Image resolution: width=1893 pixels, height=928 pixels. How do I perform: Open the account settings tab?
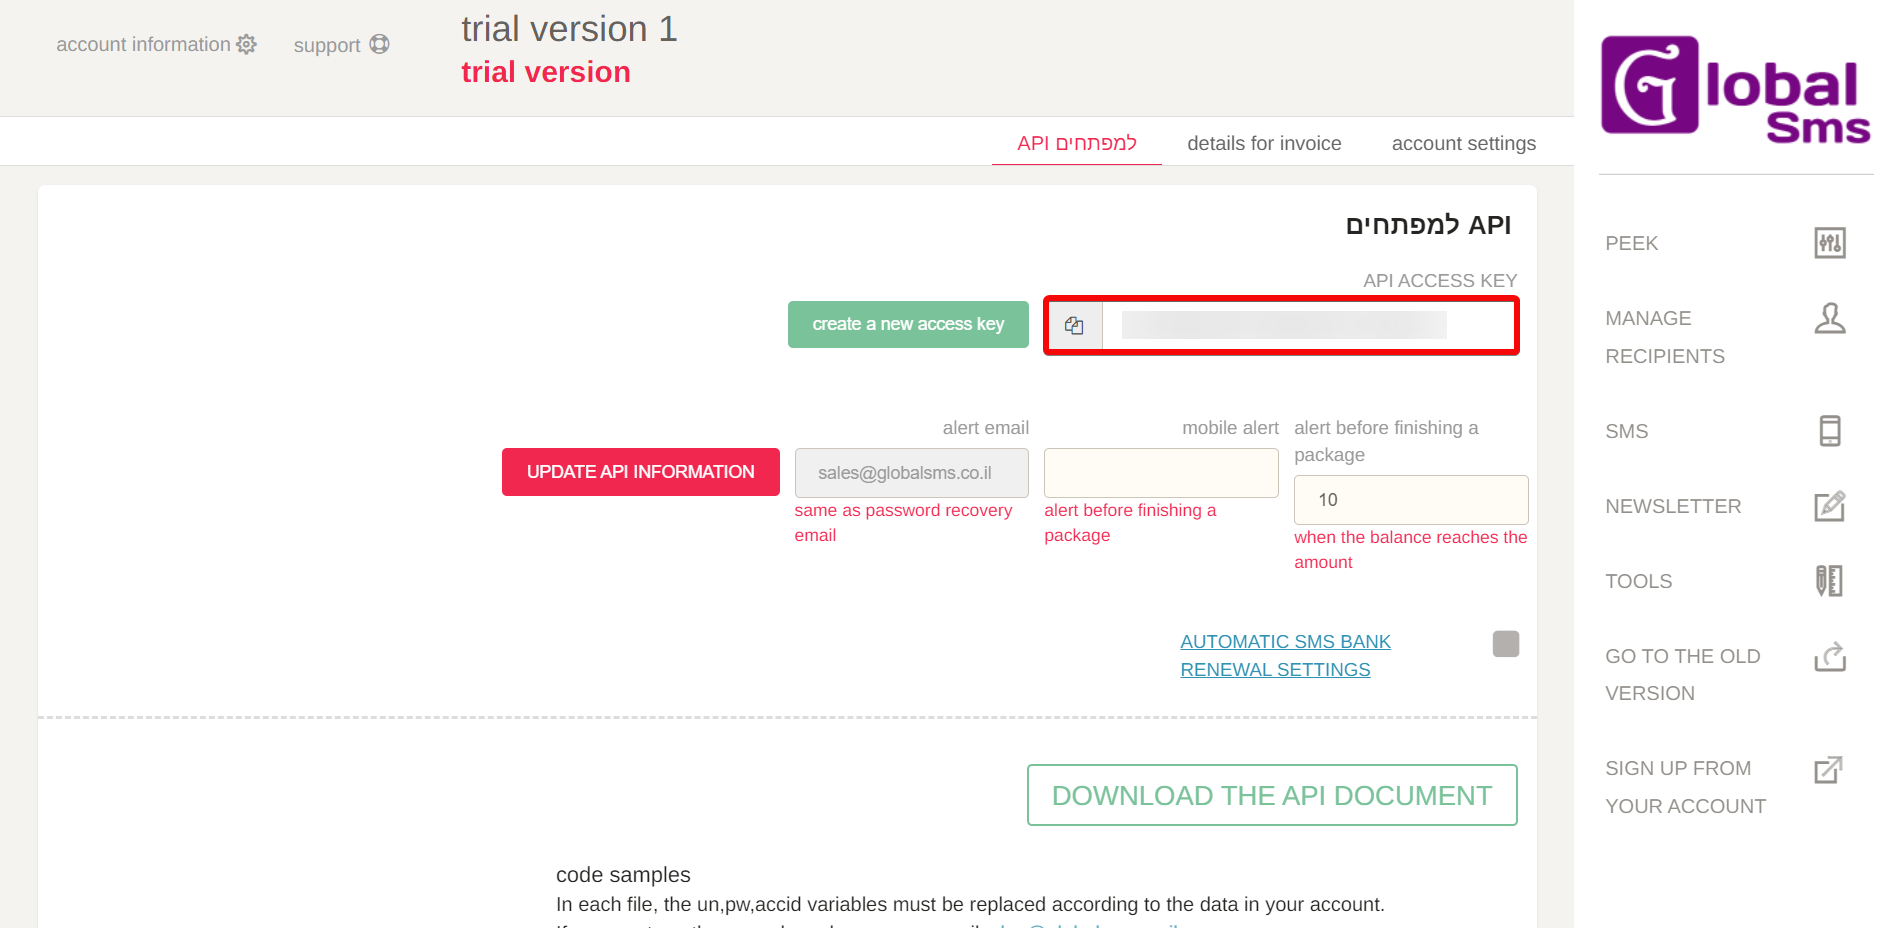point(1463,143)
